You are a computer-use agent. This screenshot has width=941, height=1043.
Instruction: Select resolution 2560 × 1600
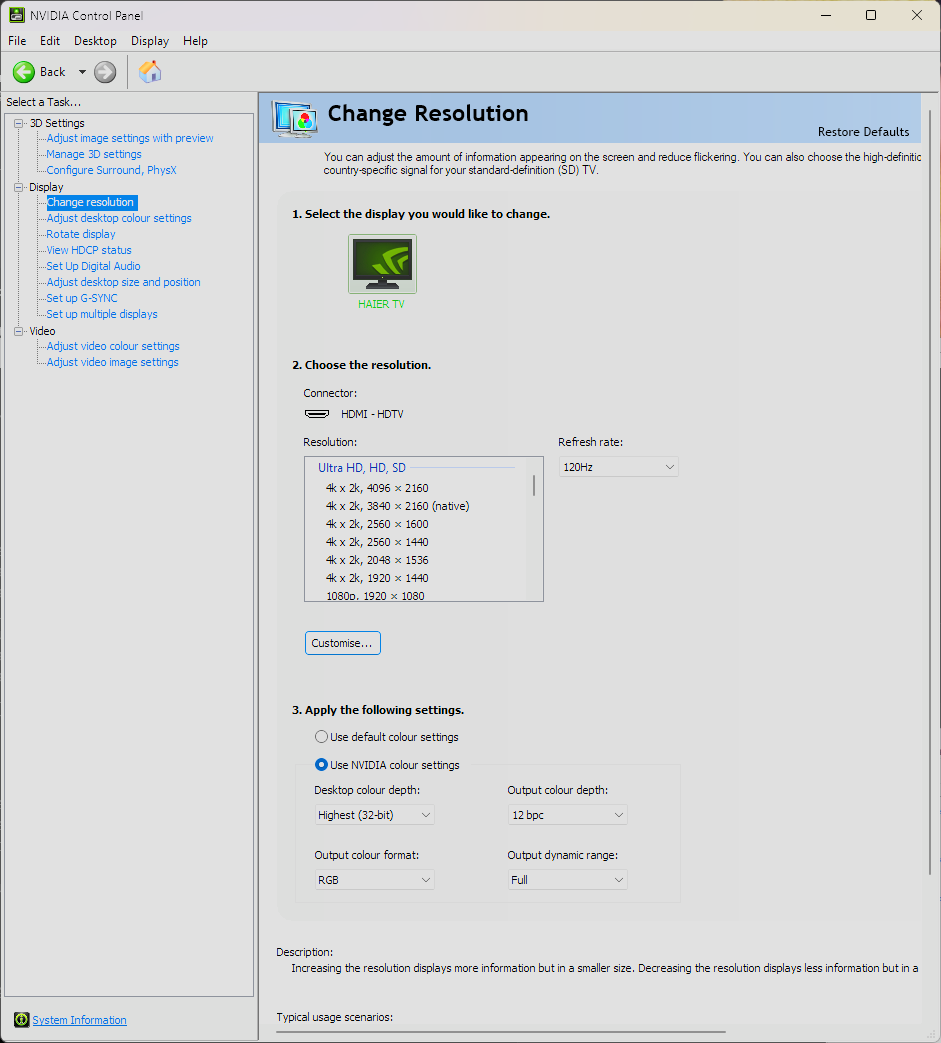[377, 524]
